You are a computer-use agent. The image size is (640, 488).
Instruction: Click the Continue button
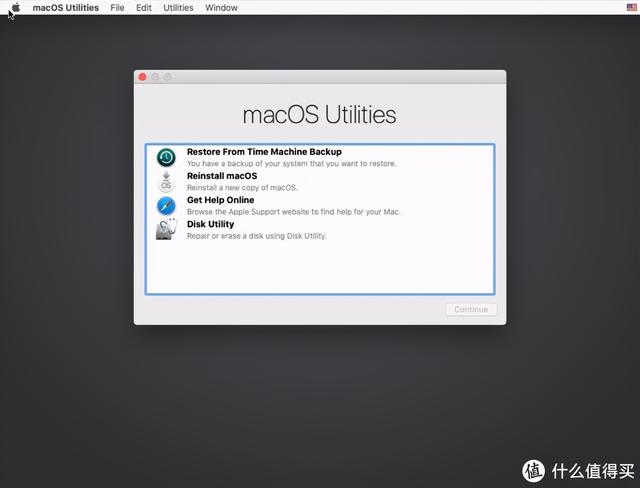pyautogui.click(x=471, y=309)
